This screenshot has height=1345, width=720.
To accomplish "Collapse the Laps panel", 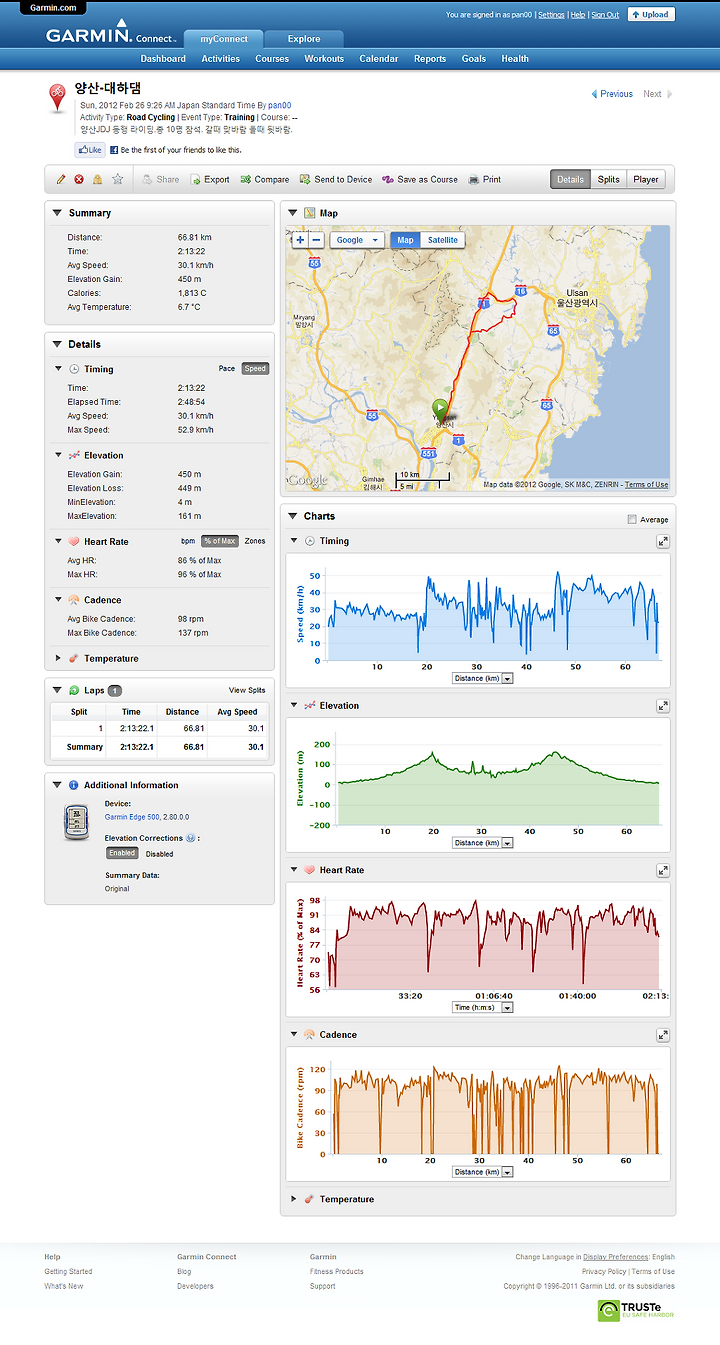I will click(x=57, y=690).
